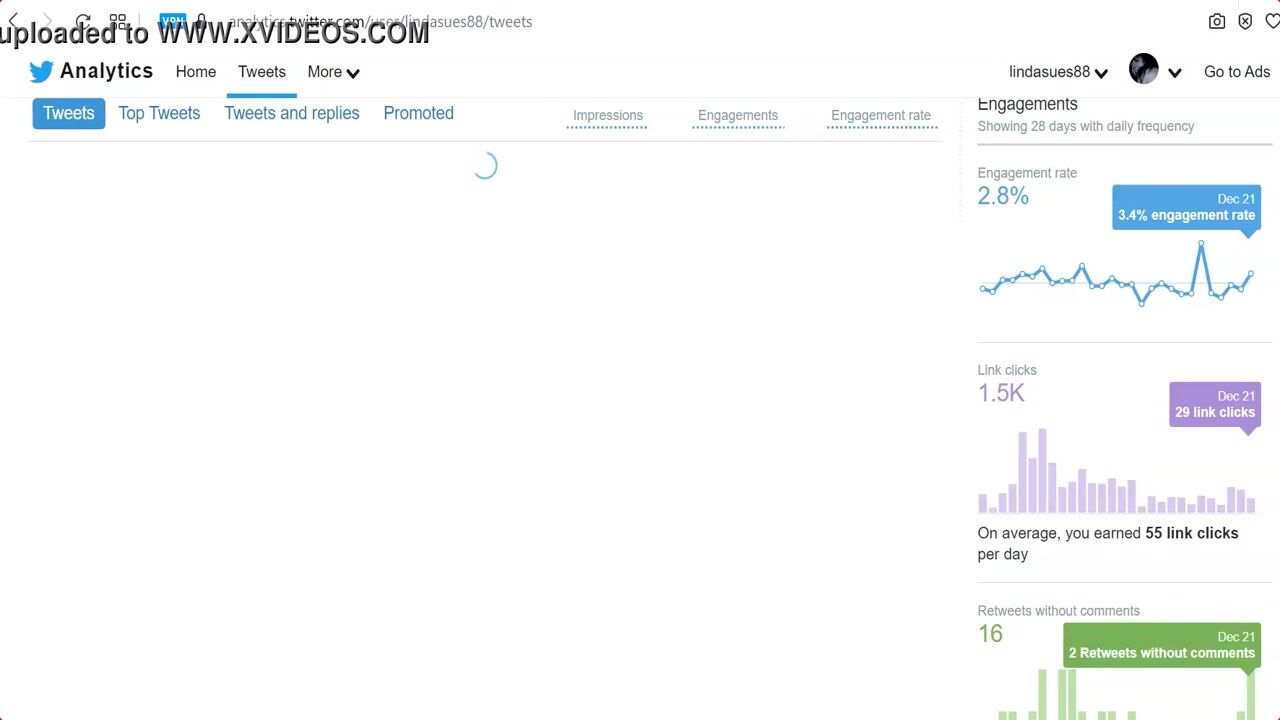Click the VPN badge in address bar
The image size is (1280, 720).
tap(172, 21)
